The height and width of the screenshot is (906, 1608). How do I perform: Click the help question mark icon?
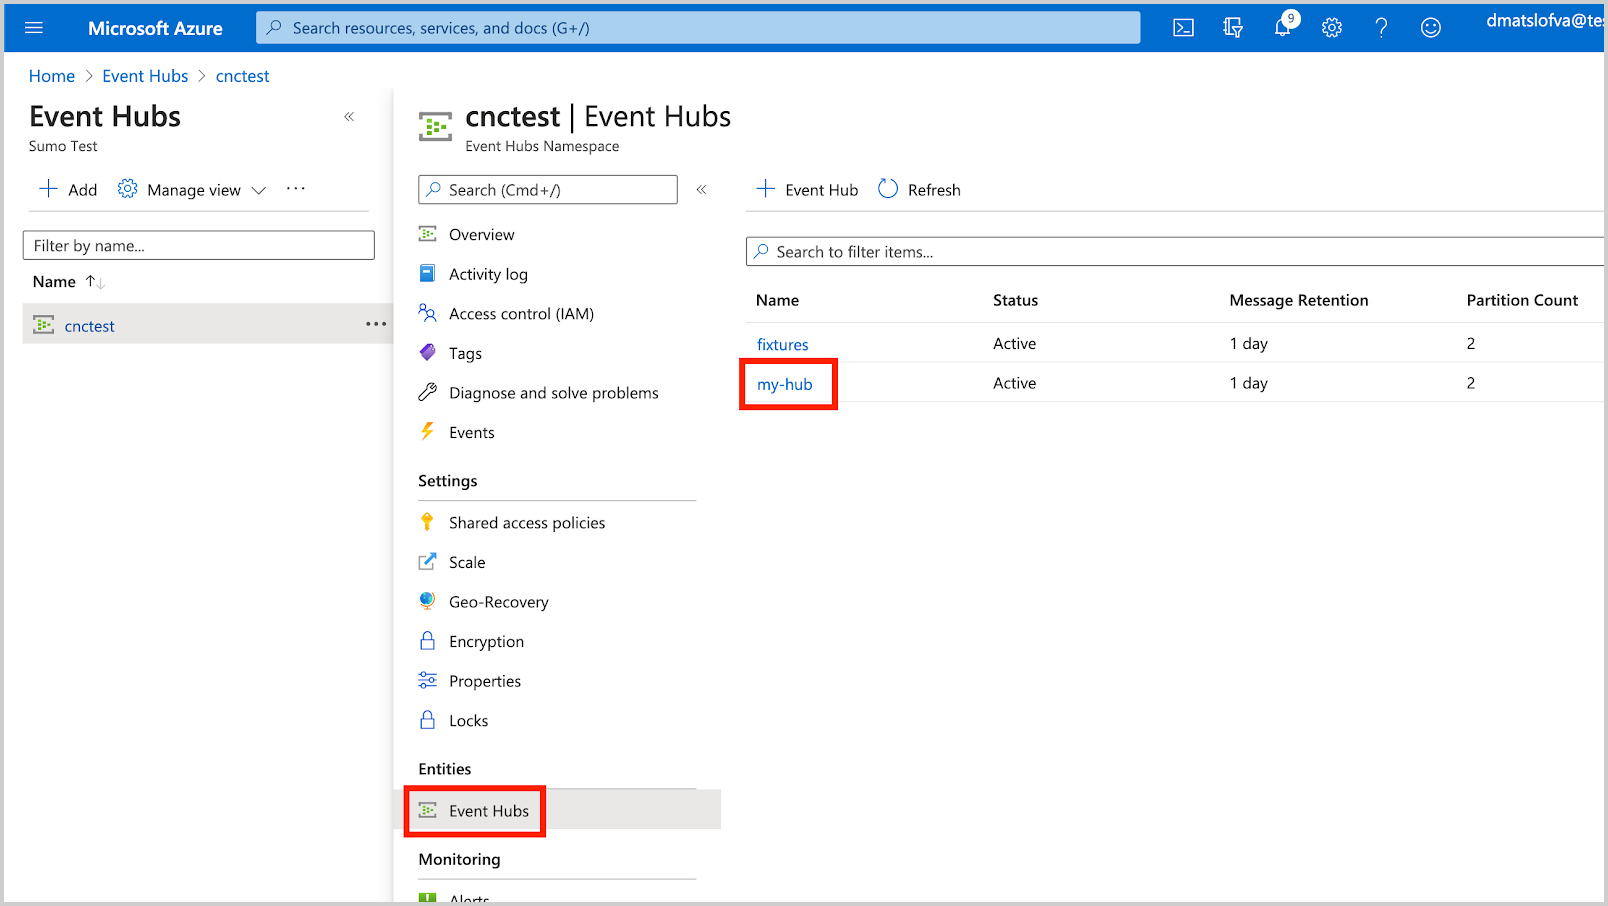pyautogui.click(x=1381, y=28)
